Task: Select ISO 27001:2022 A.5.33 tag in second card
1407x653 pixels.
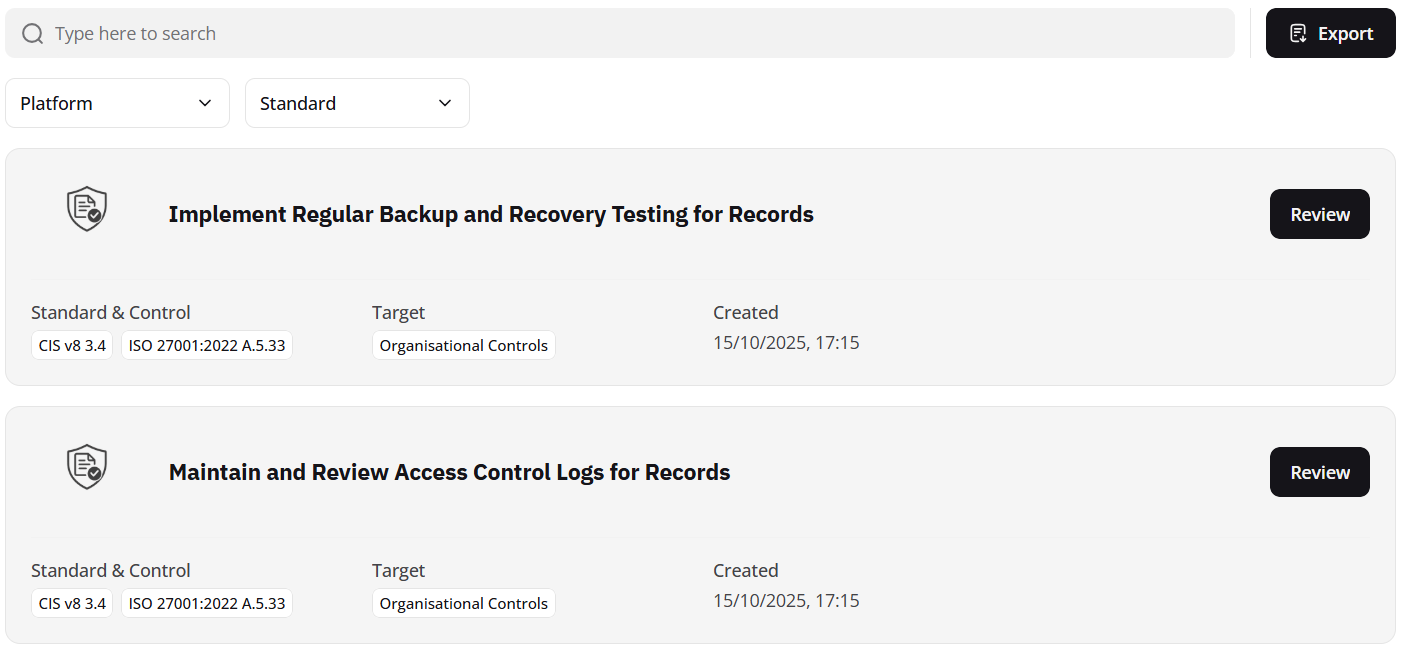Action: (207, 604)
